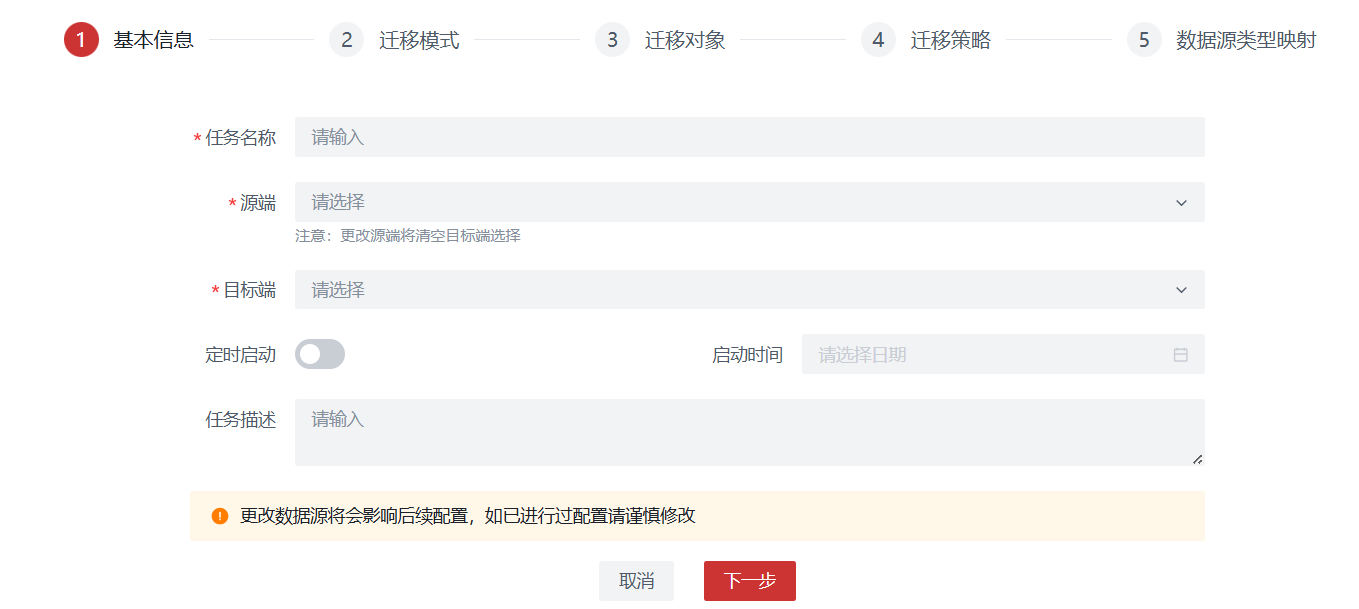Viewport: 1359px width, 609px height.
Task: Click the 取消 button
Action: (x=636, y=581)
